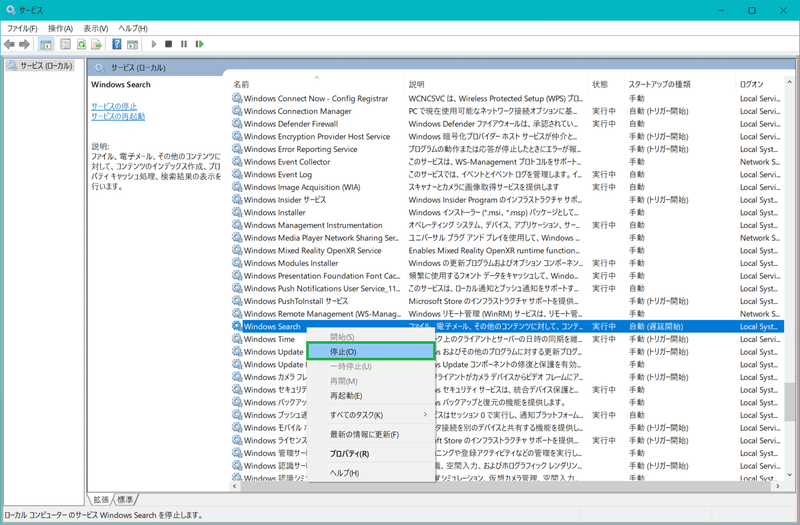
Task: Open the Help toolbar icon
Action: click(117, 44)
